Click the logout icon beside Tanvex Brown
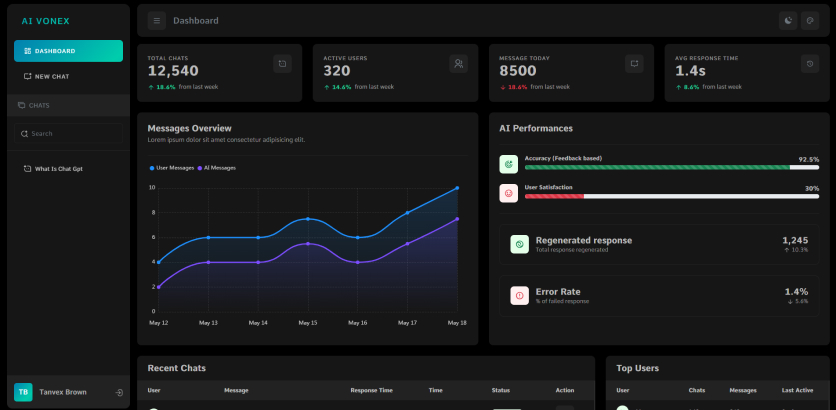This screenshot has width=836, height=410. click(x=119, y=392)
